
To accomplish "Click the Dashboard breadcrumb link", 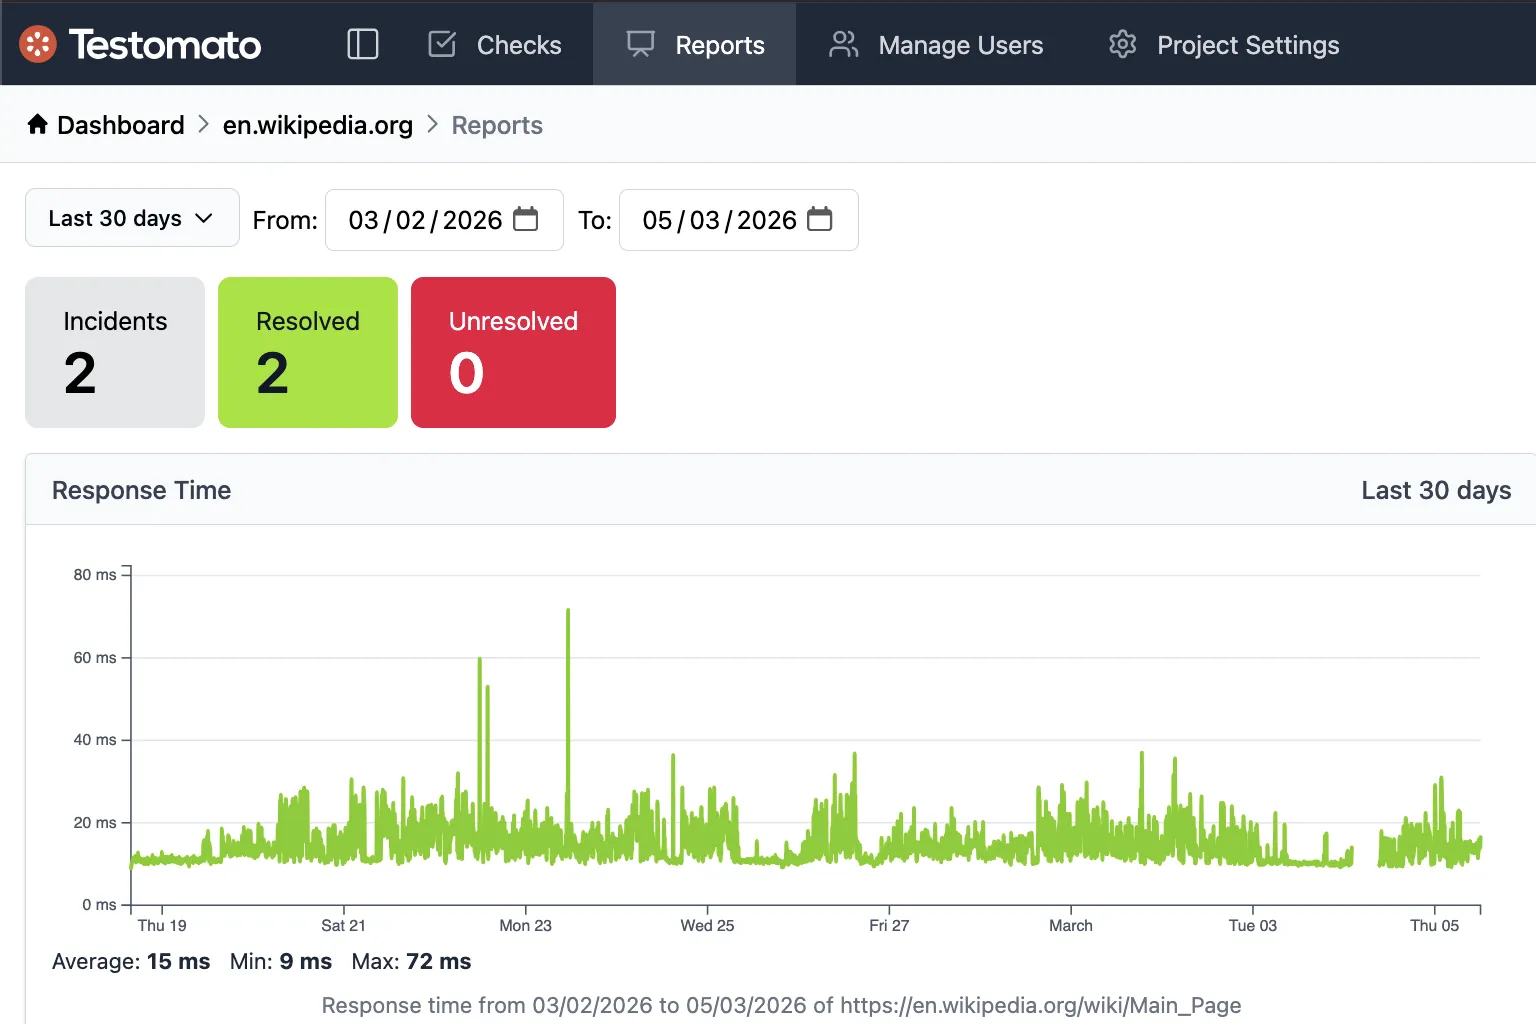I will (120, 124).
